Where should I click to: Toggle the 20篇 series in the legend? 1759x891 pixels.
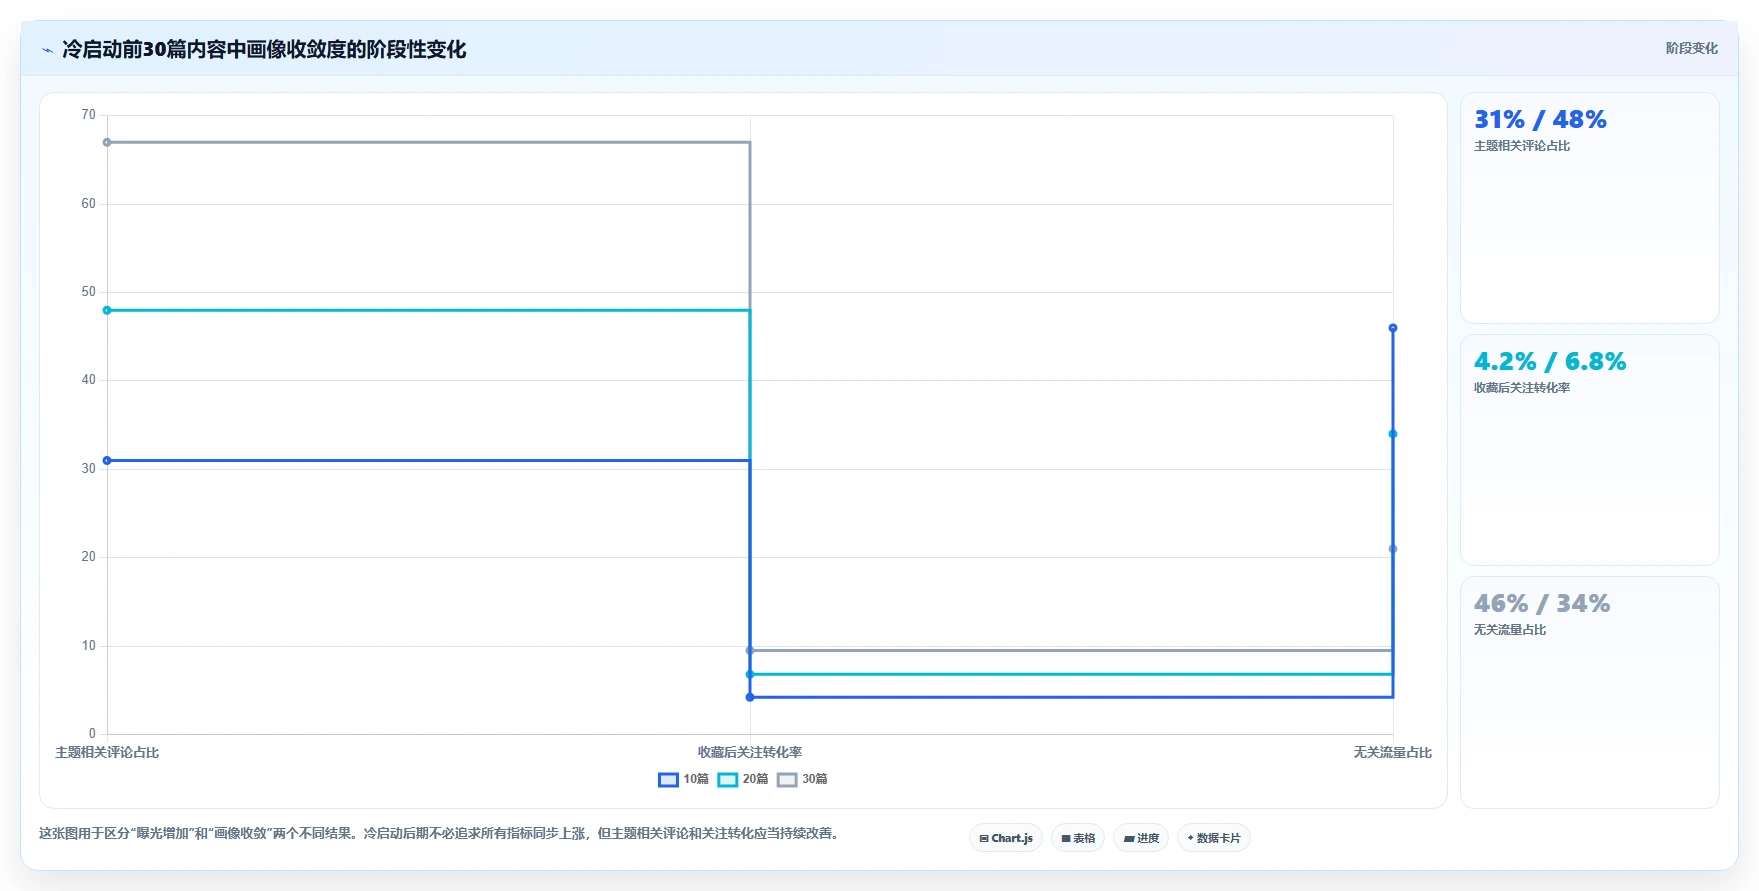(743, 779)
